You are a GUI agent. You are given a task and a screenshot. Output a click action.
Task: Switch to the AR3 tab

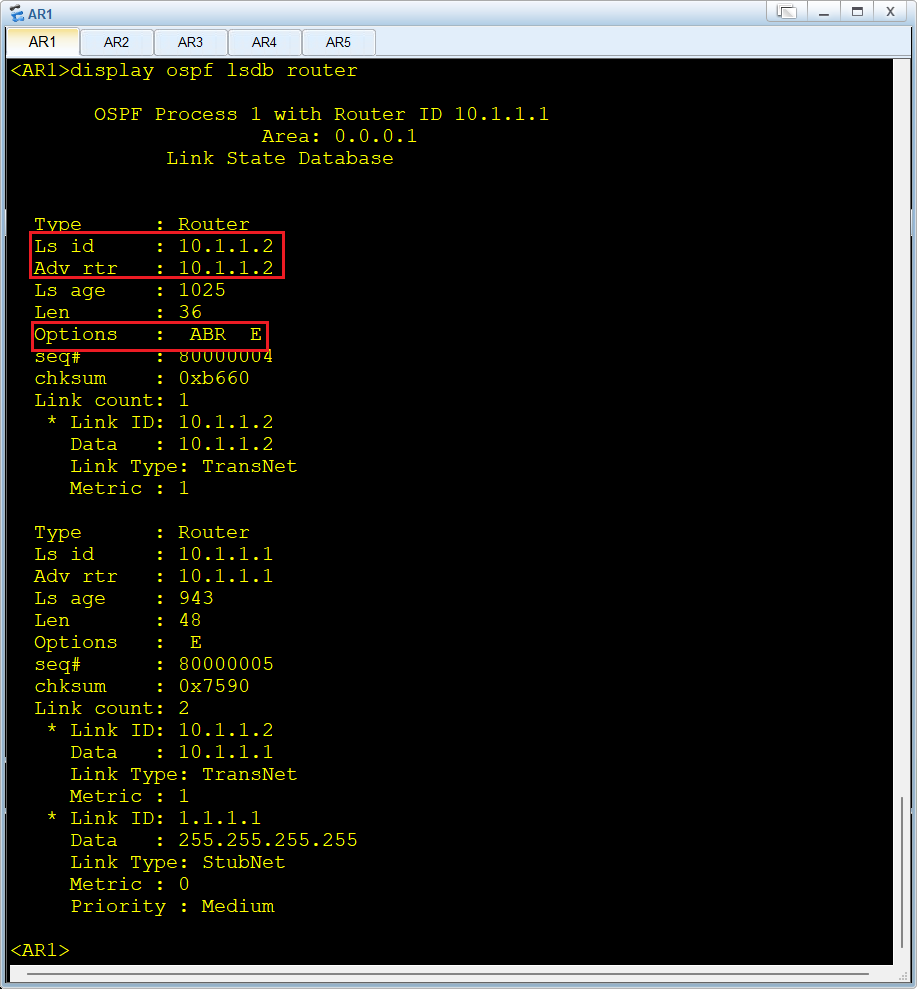click(190, 42)
